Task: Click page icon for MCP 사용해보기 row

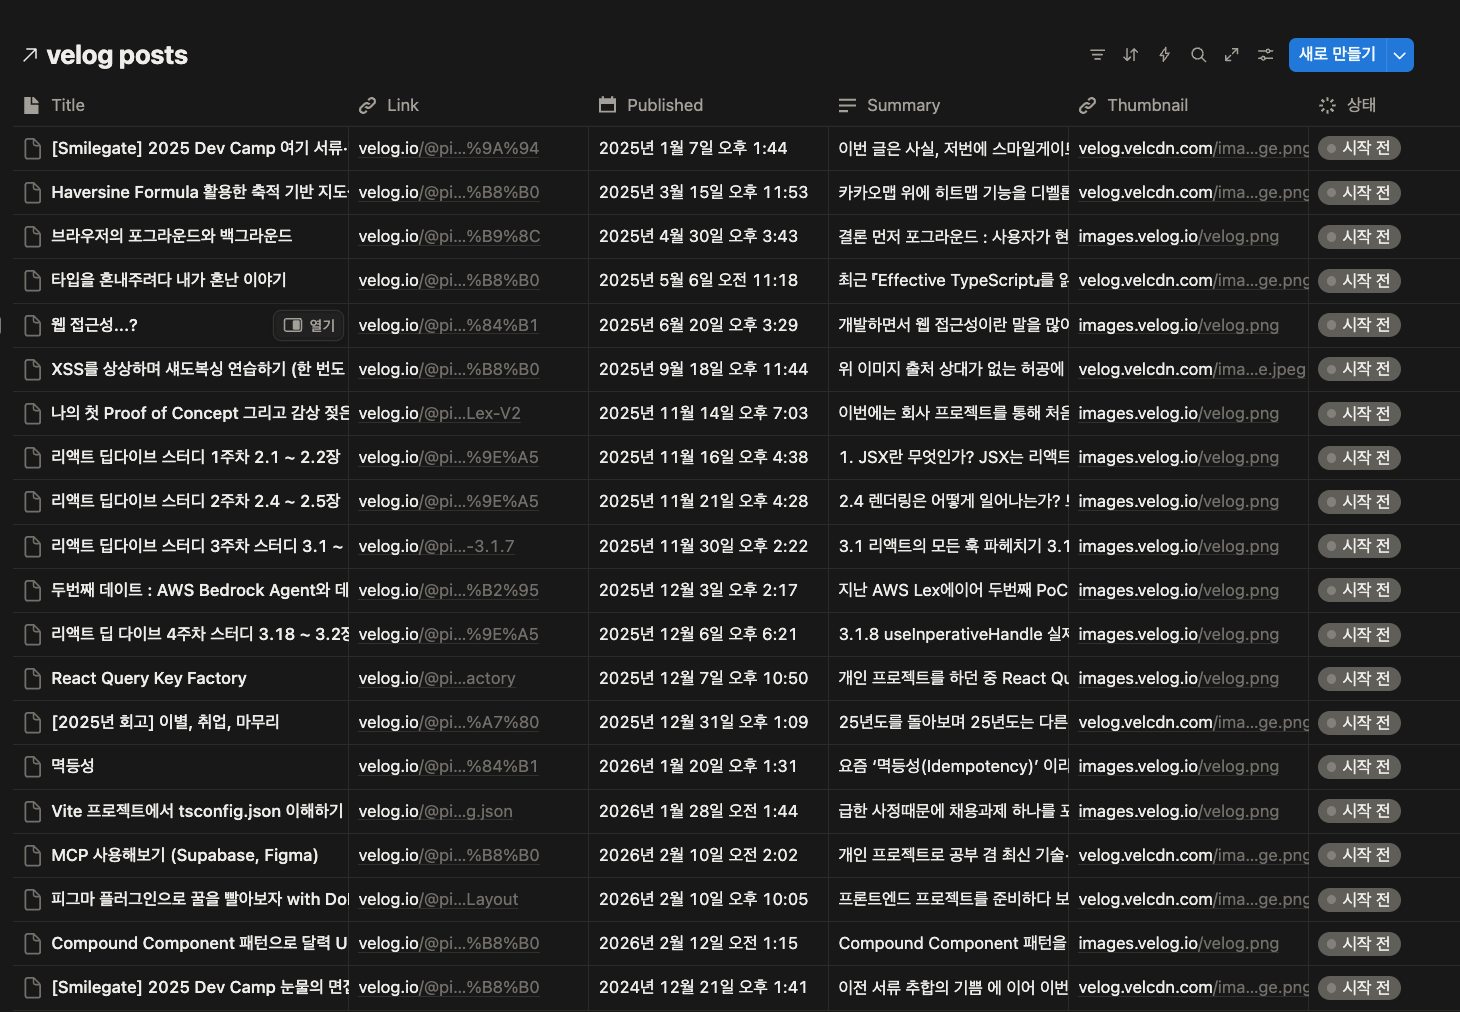Action: tap(33, 856)
